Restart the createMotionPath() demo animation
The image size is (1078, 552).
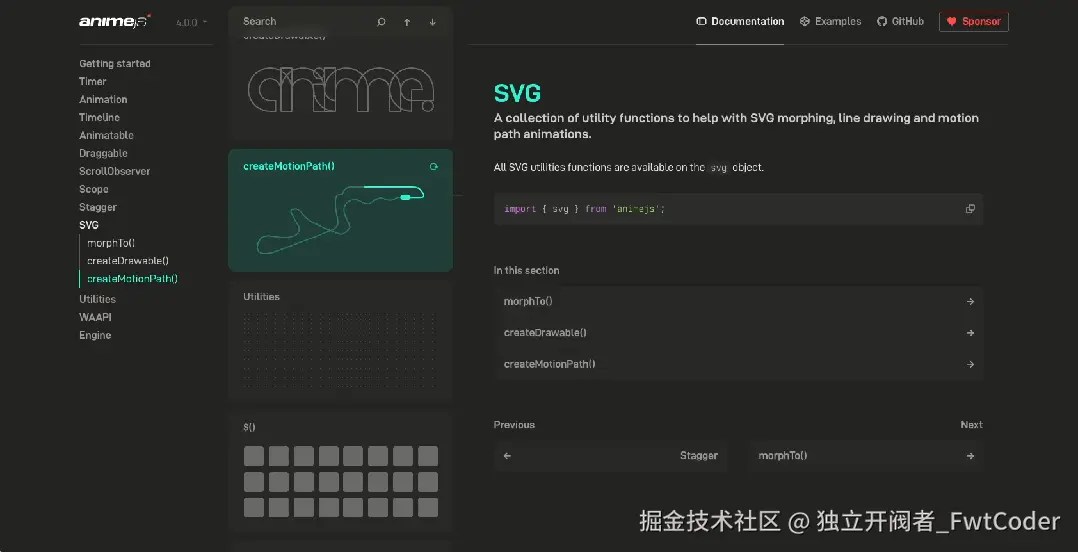click(433, 166)
